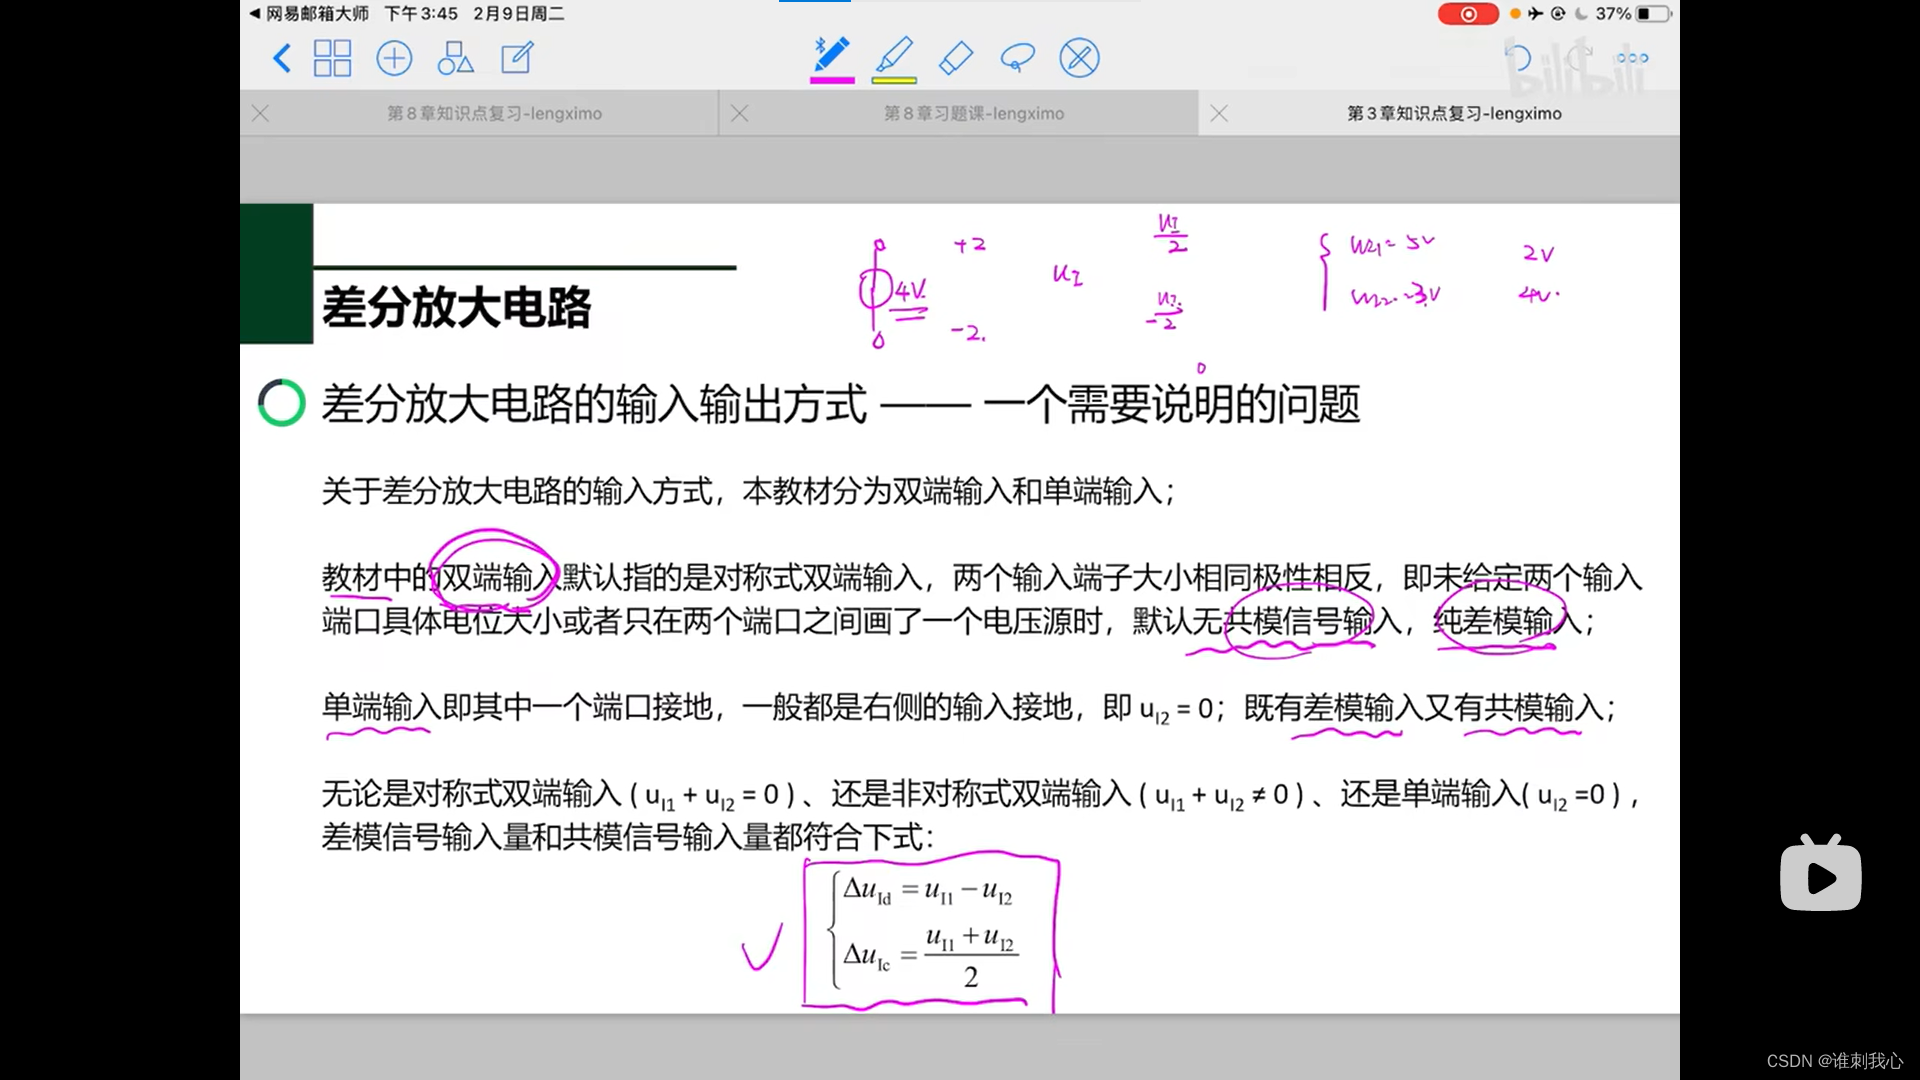This screenshot has width=1920, height=1080.
Task: Click the pen's magenta color bar
Action: point(832,80)
